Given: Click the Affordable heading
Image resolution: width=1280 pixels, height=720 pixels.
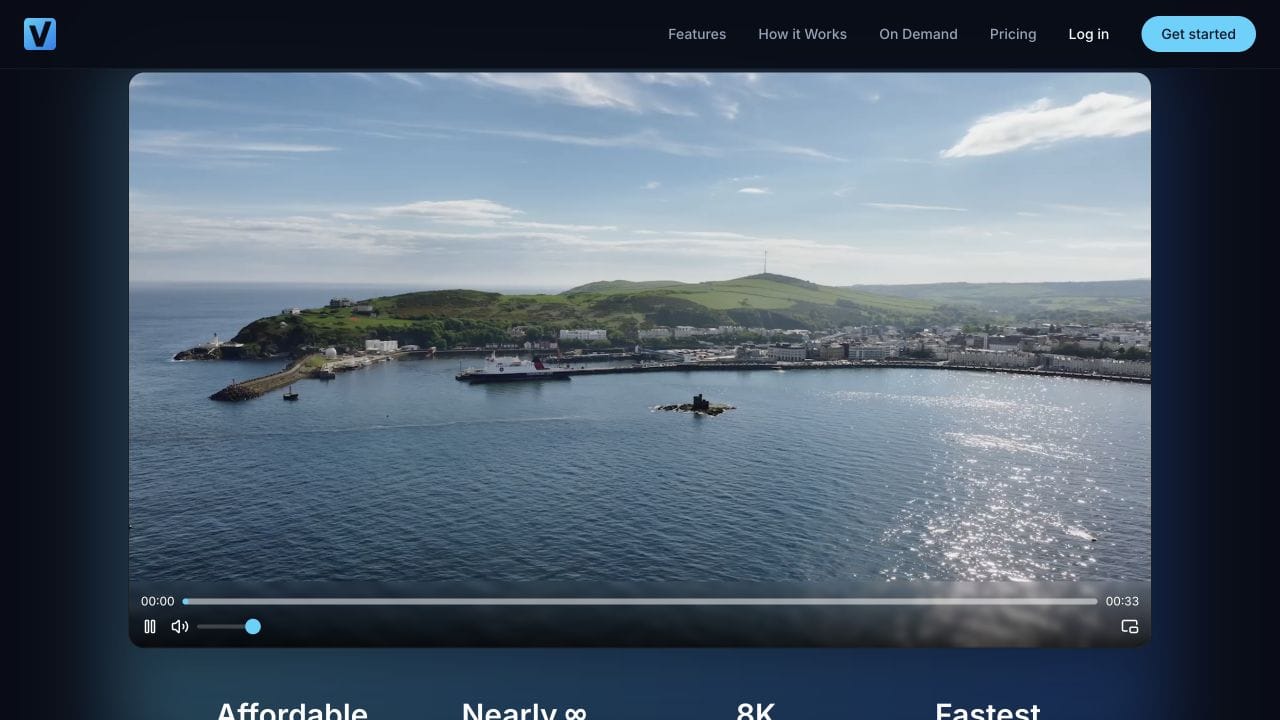Looking at the screenshot, I should tap(292, 710).
